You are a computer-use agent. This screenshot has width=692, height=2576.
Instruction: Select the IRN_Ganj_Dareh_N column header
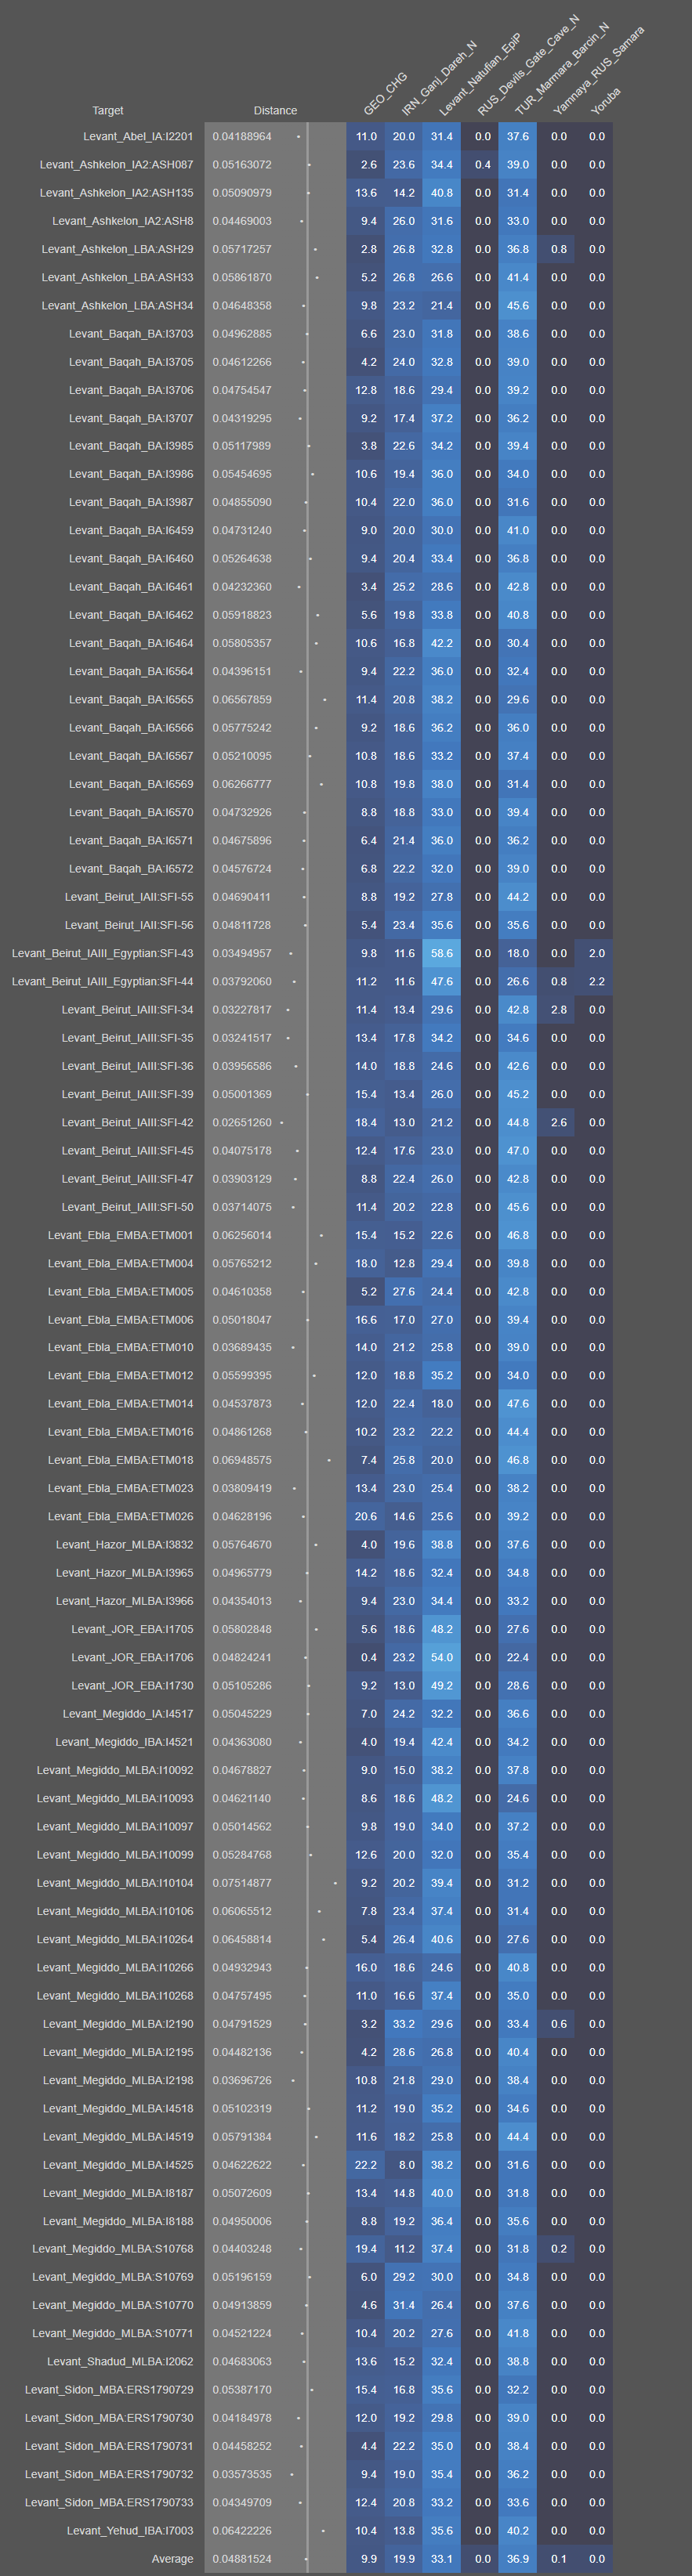coord(439,78)
